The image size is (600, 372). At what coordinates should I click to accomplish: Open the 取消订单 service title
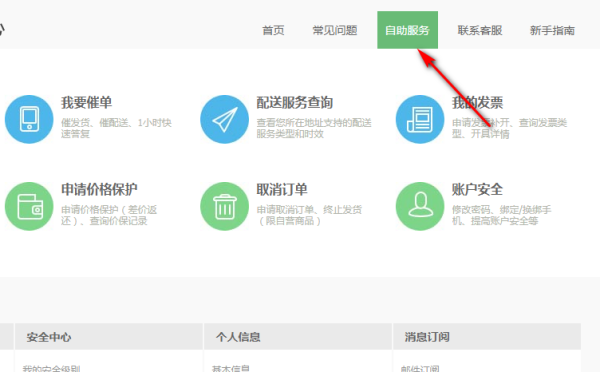(x=282, y=189)
